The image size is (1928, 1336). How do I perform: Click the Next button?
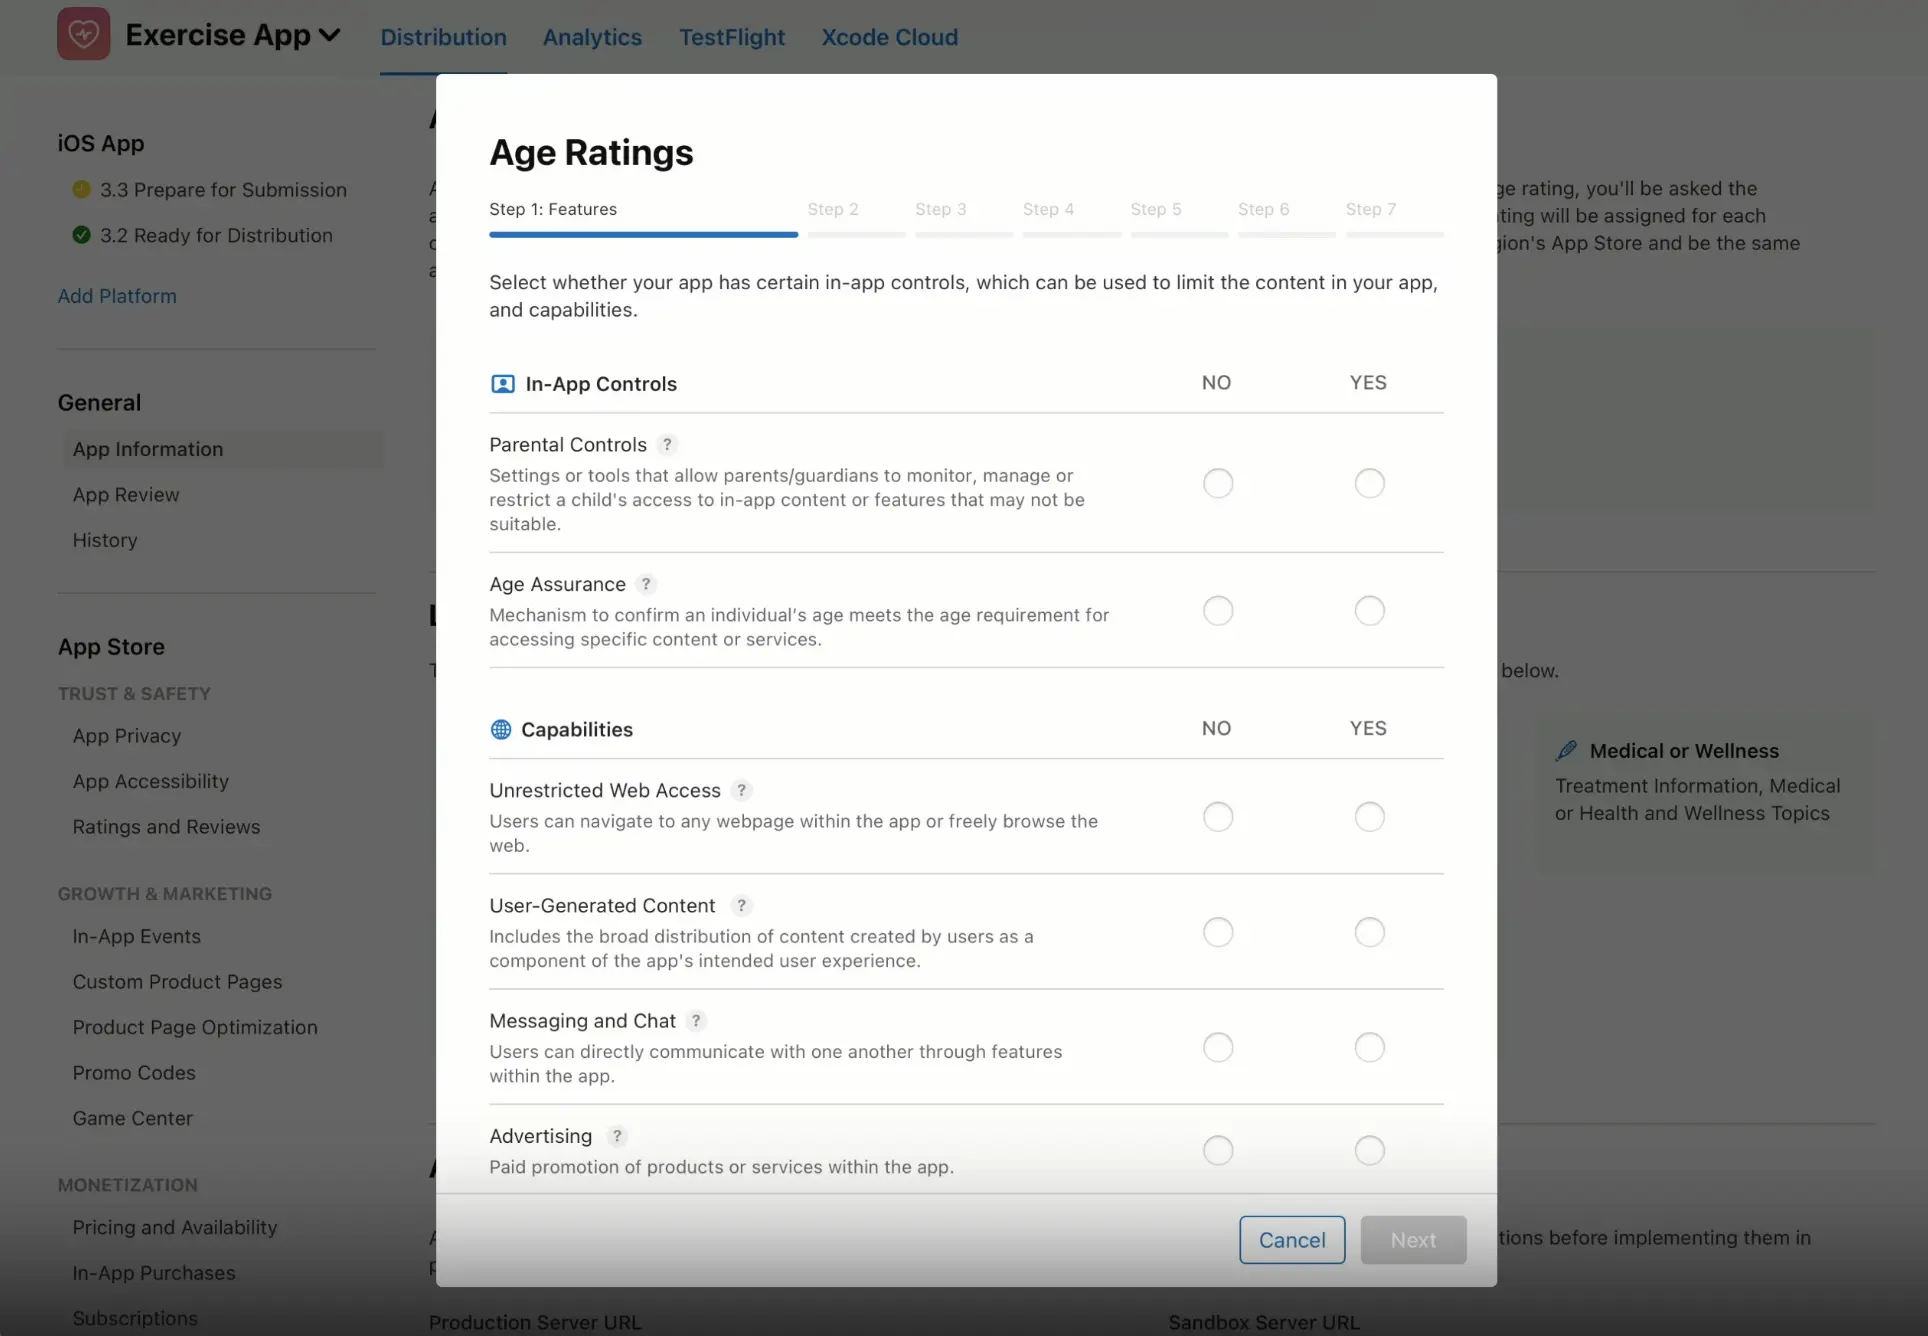(1413, 1240)
